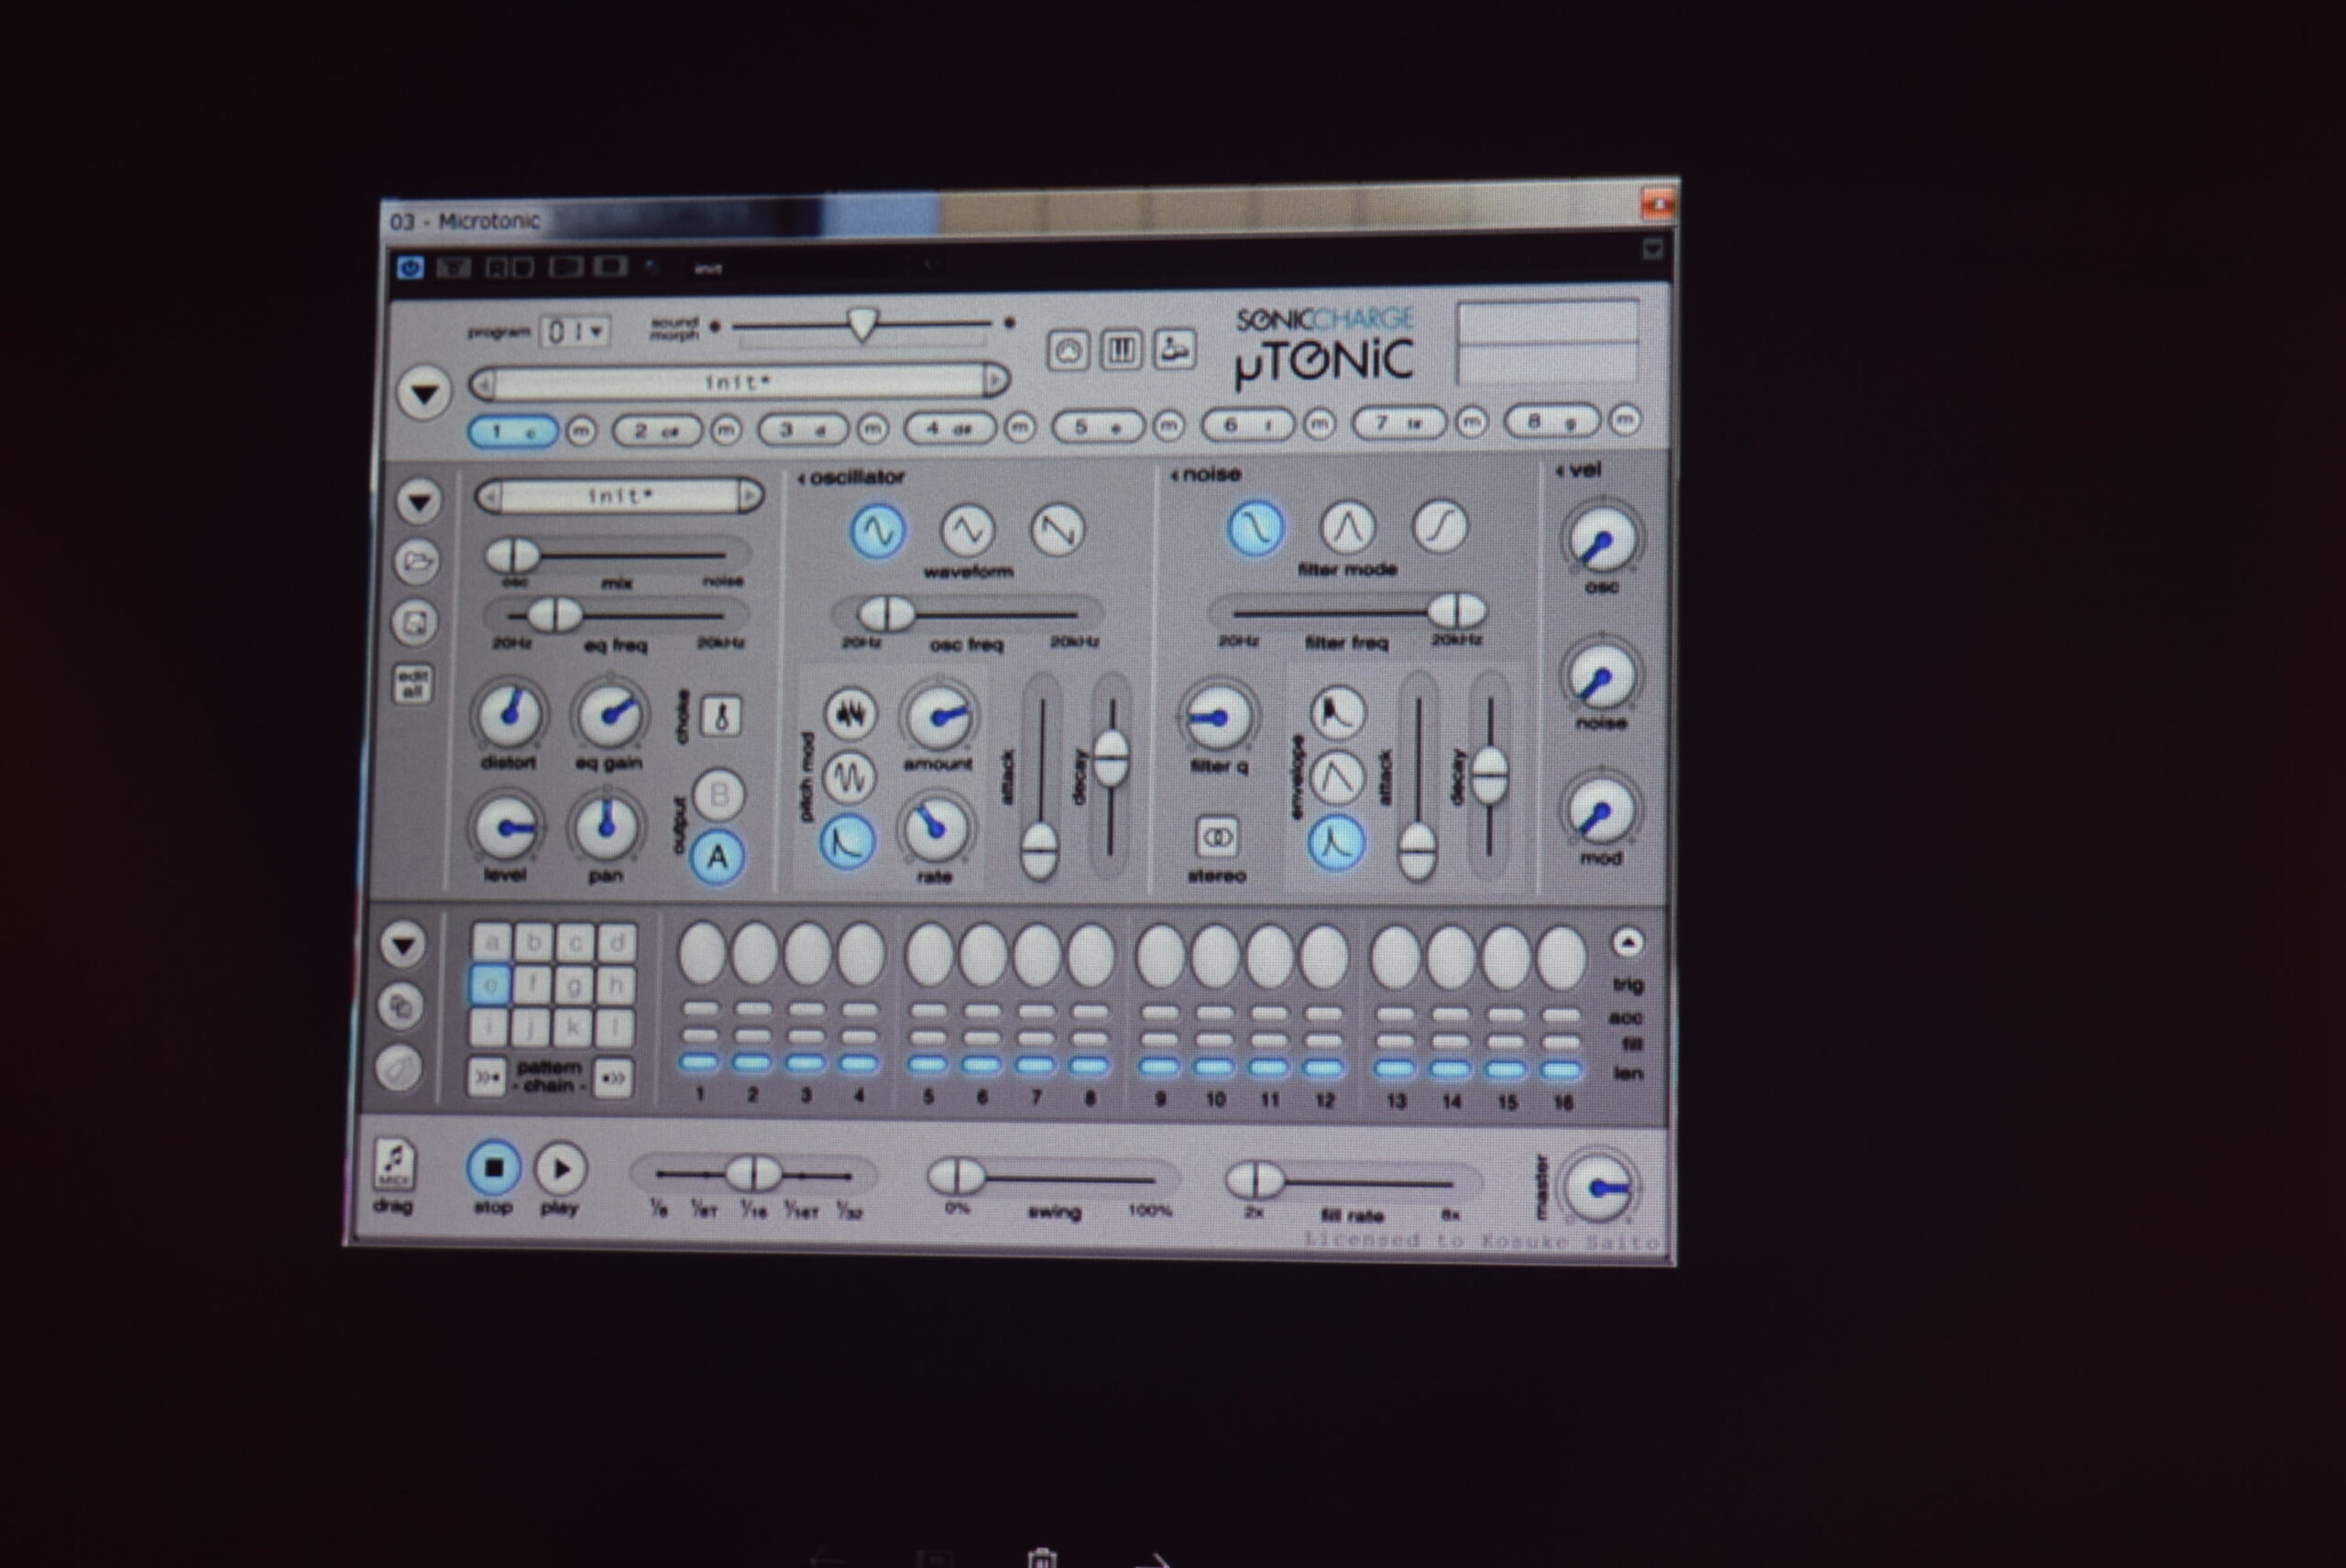Select pattern h

[x=616, y=985]
